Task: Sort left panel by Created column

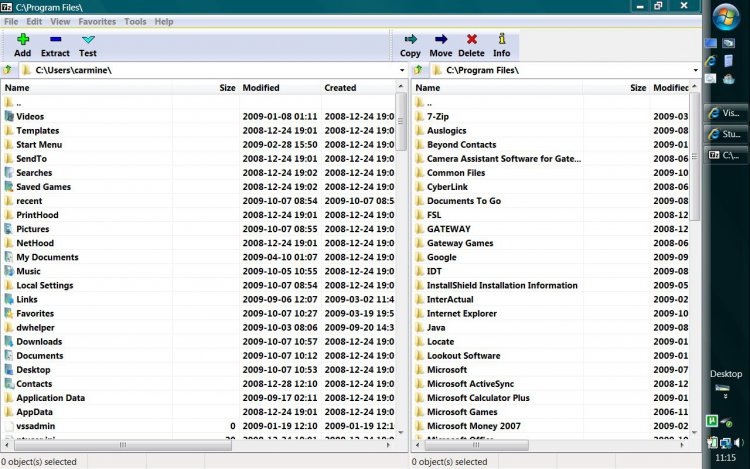Action: (358, 87)
